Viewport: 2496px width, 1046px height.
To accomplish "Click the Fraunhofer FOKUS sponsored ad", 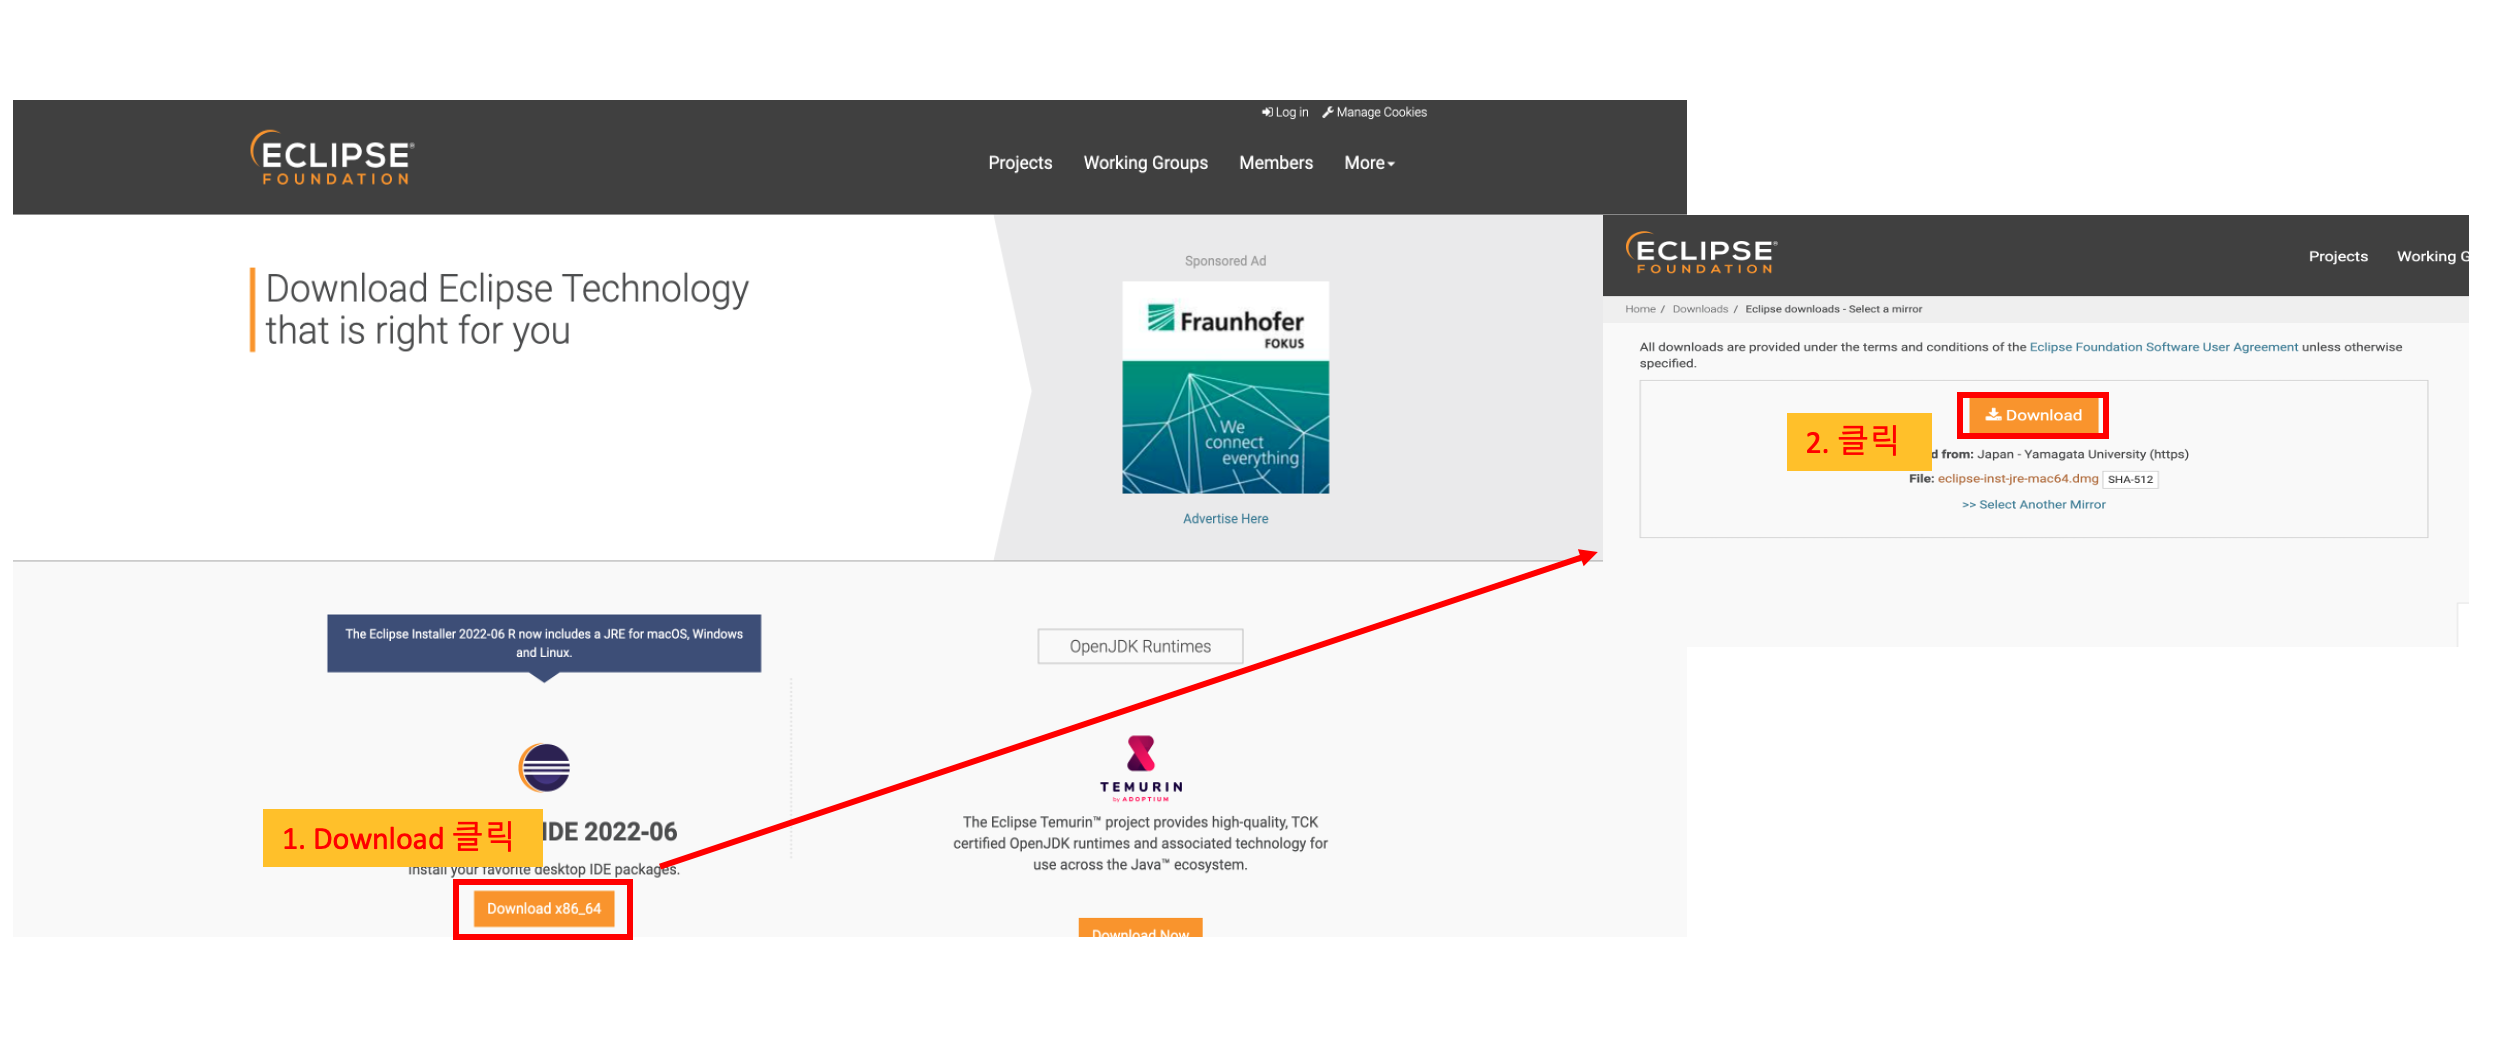I will (1225, 388).
